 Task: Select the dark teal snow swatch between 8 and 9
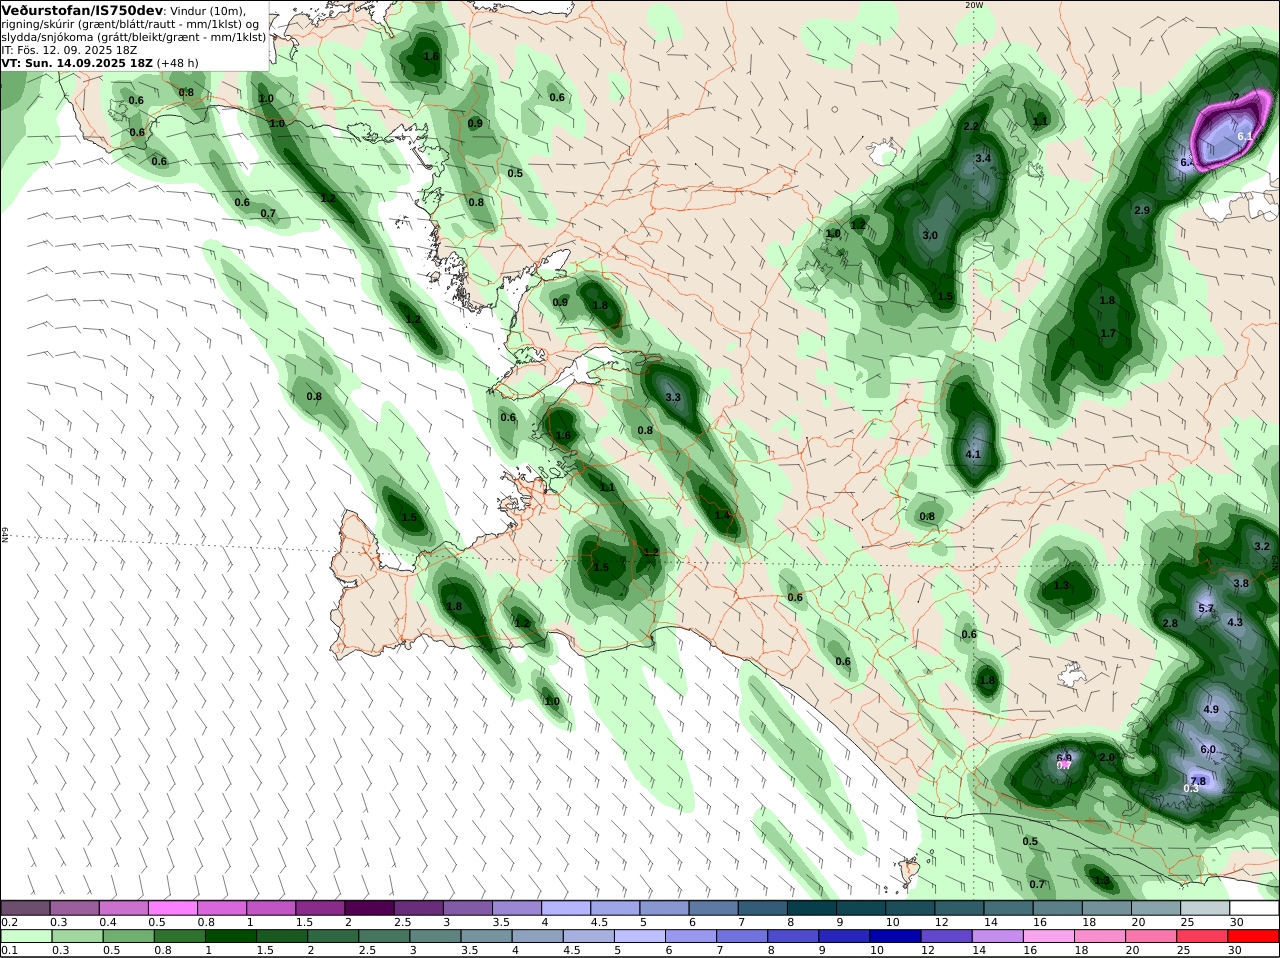coord(813,908)
